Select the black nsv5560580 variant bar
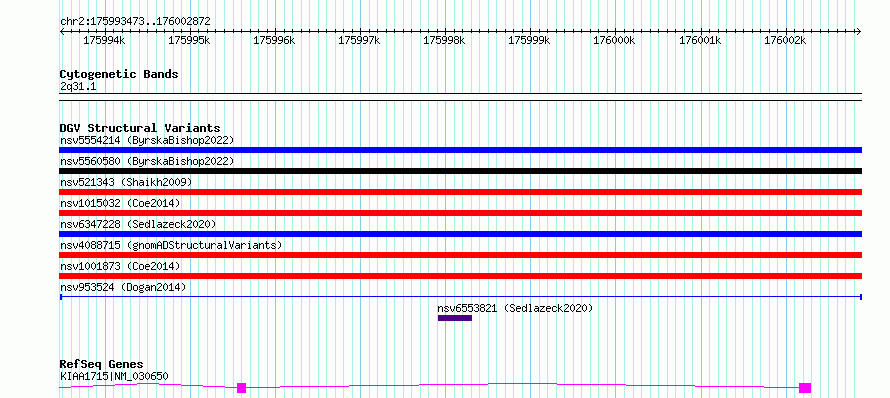 (460, 171)
